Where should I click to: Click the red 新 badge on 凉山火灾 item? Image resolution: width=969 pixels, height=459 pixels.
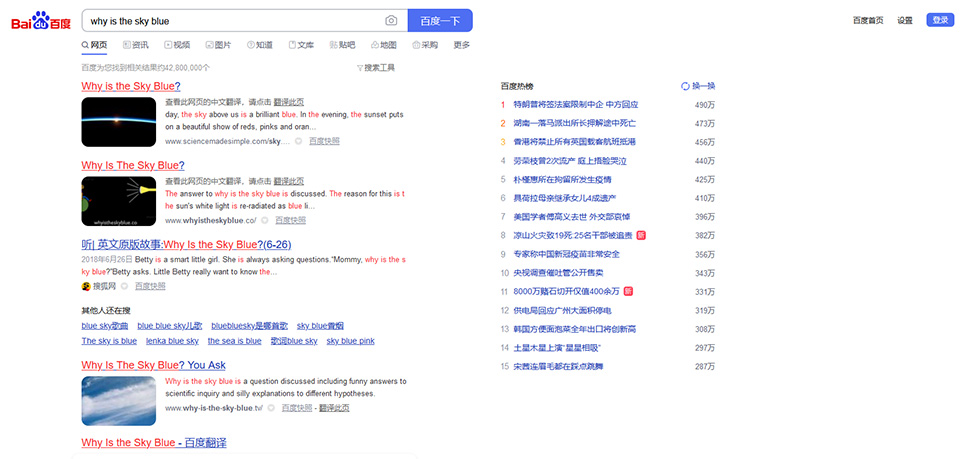[x=641, y=235]
